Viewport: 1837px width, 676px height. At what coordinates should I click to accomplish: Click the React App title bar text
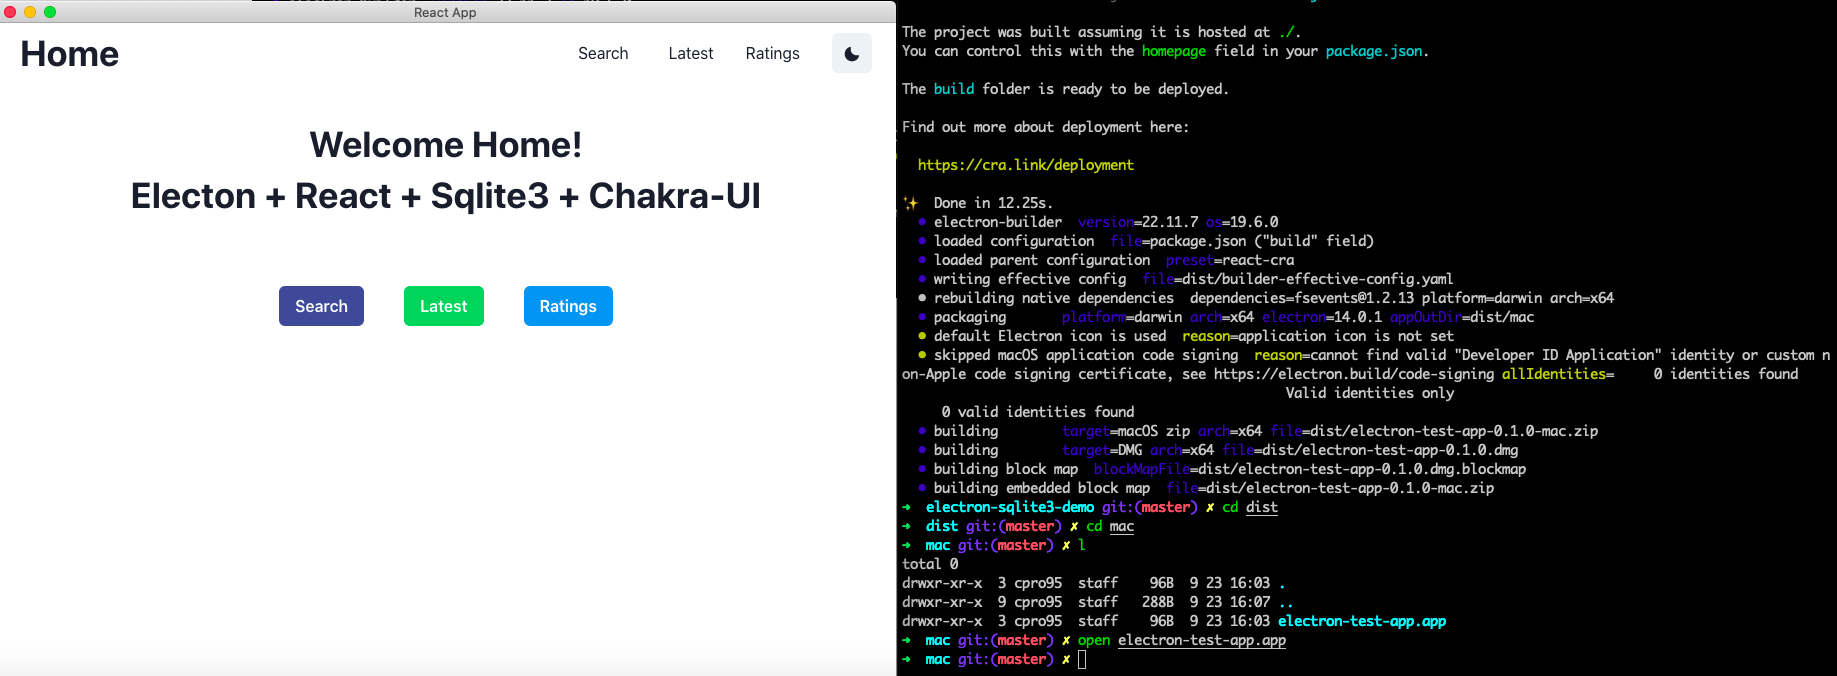[x=445, y=12]
